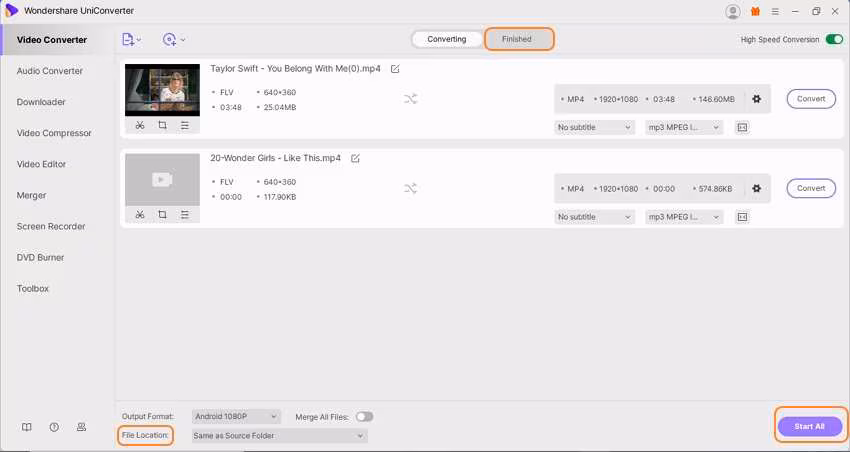
Task: Open effects list icon for Wonder Girls video
Action: 185,215
